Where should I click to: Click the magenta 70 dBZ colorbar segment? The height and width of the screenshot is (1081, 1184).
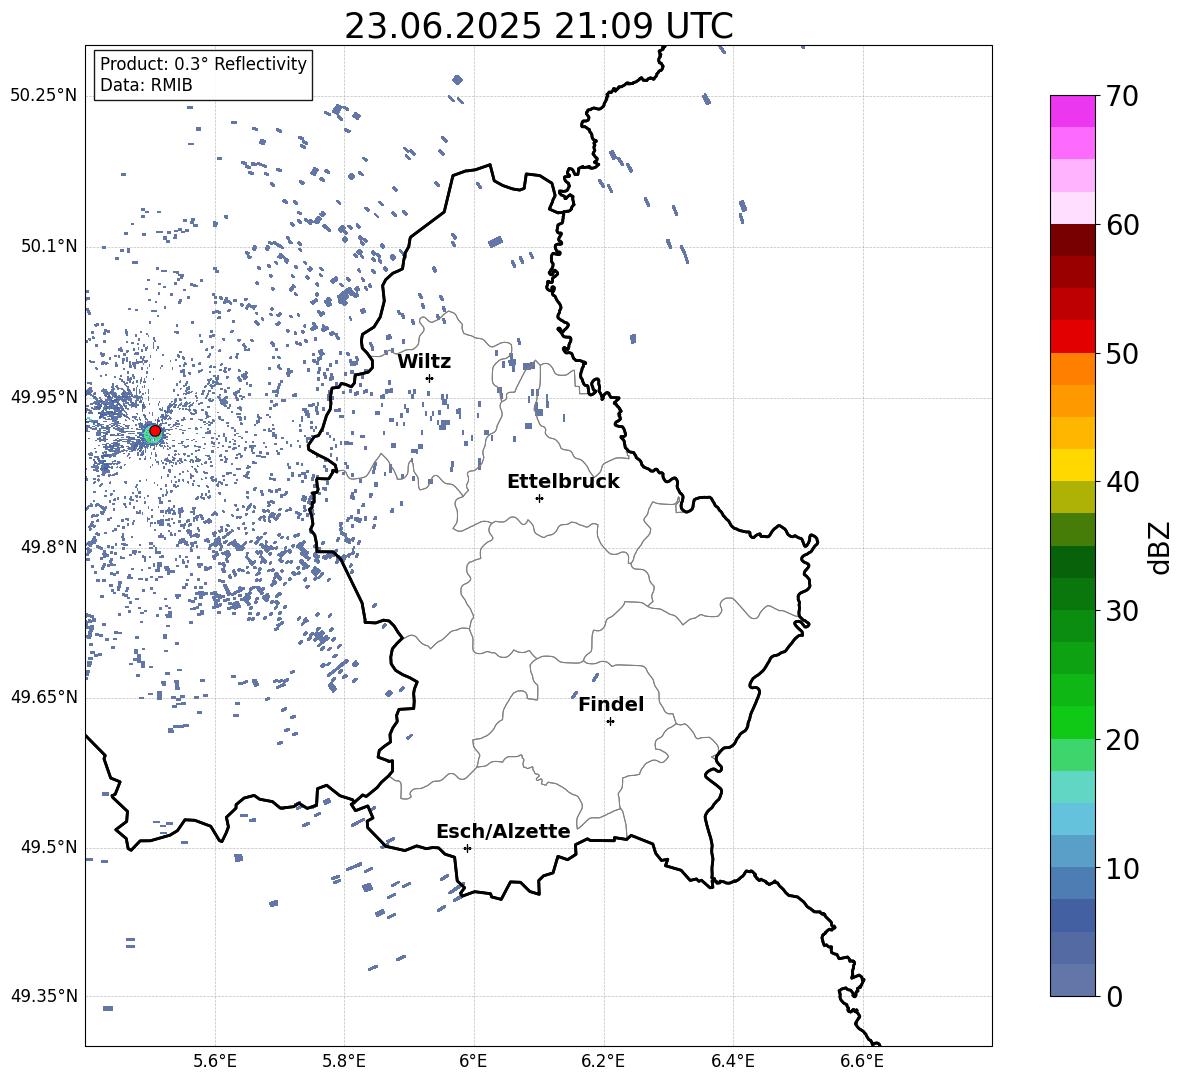point(1072,111)
